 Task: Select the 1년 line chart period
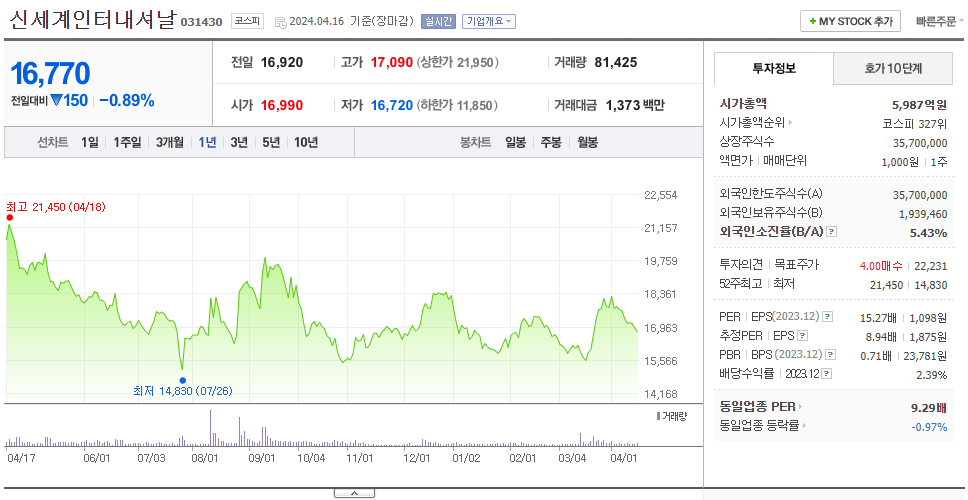tap(207, 143)
